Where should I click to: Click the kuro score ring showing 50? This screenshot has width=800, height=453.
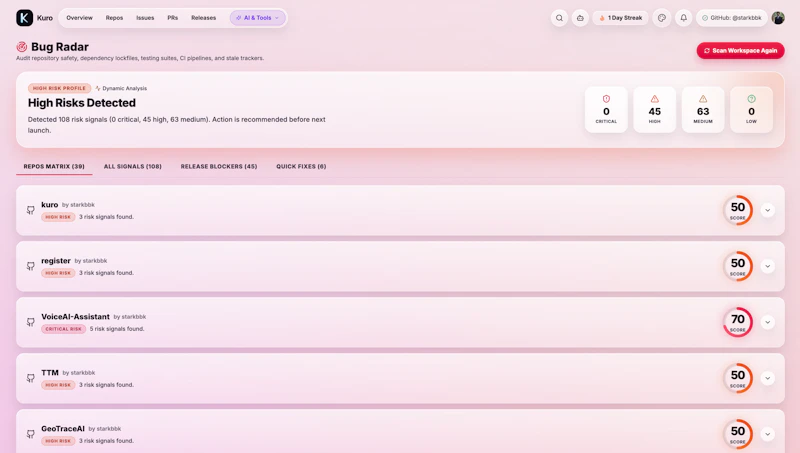738,210
